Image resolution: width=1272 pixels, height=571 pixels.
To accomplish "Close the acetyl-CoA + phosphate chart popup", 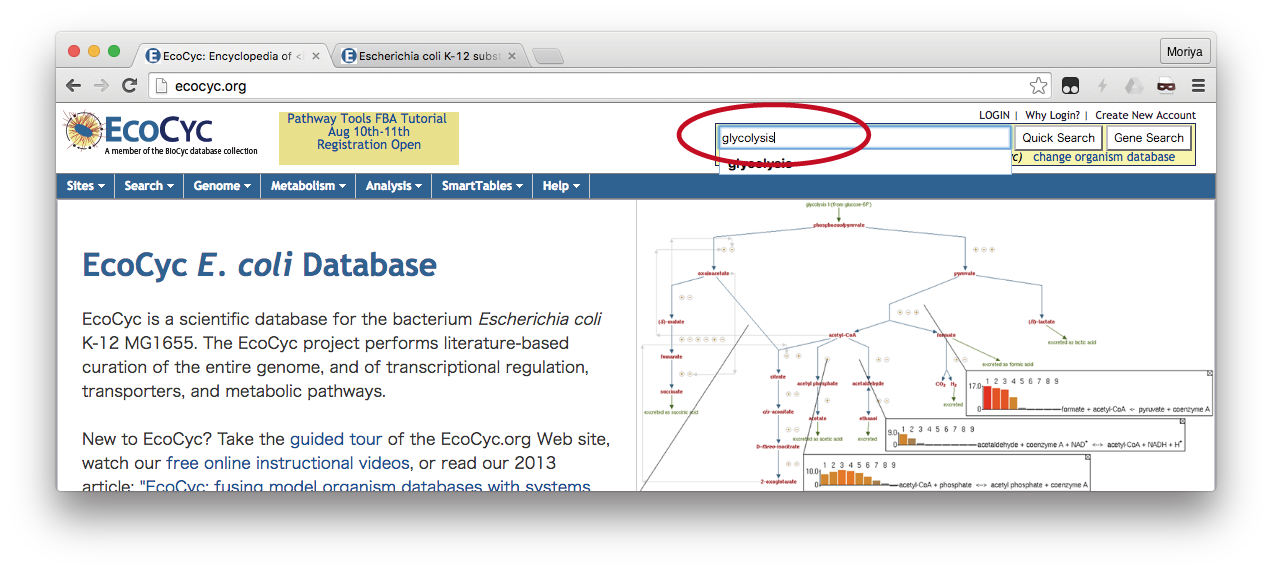I will [x=1086, y=458].
